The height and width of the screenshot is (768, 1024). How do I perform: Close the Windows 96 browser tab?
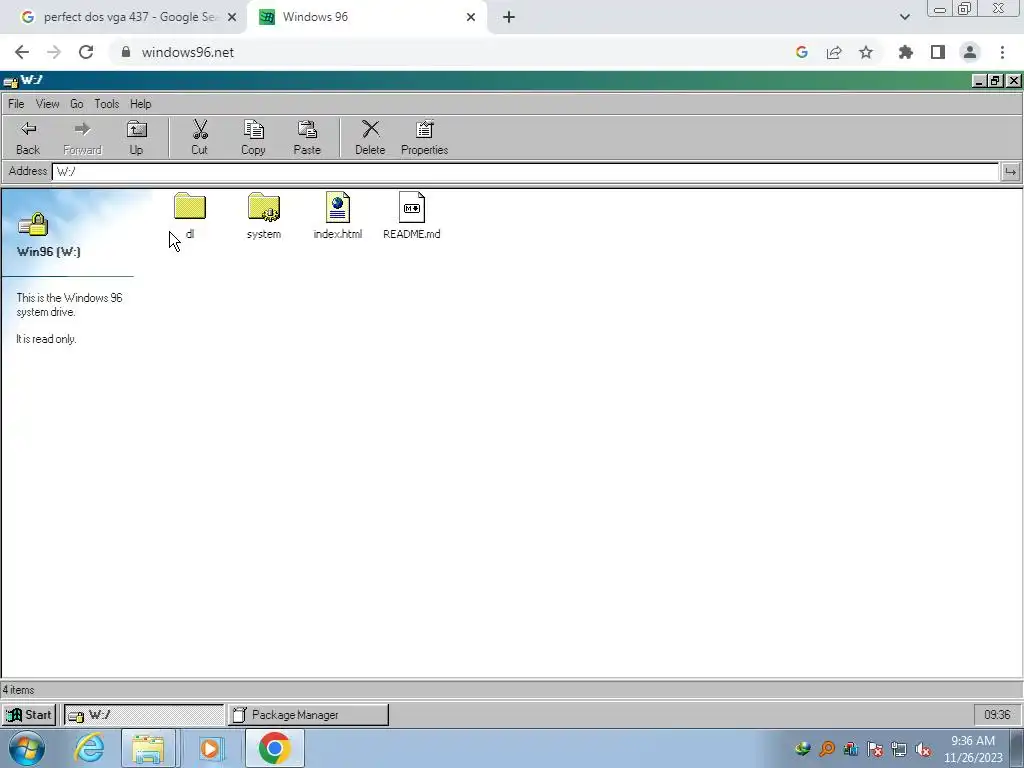point(470,17)
